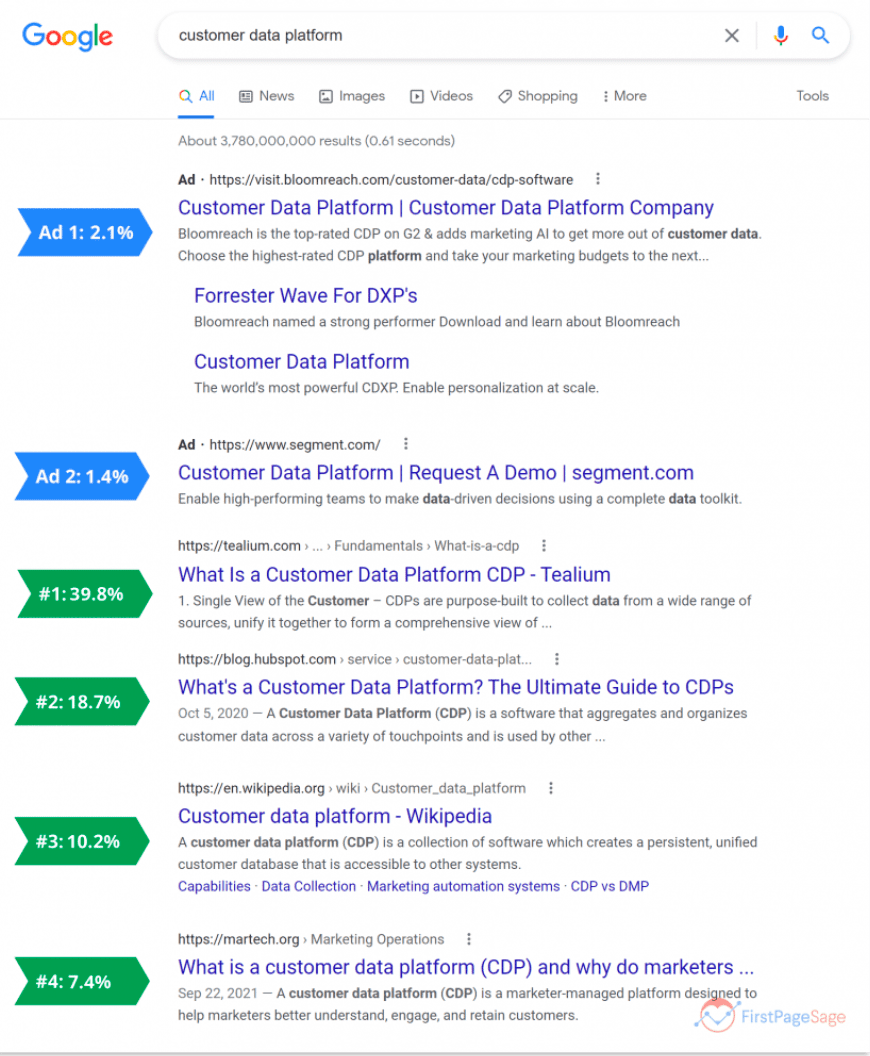Open Forrester Wave For DXP's sitelink
The image size is (870, 1056).
point(306,296)
